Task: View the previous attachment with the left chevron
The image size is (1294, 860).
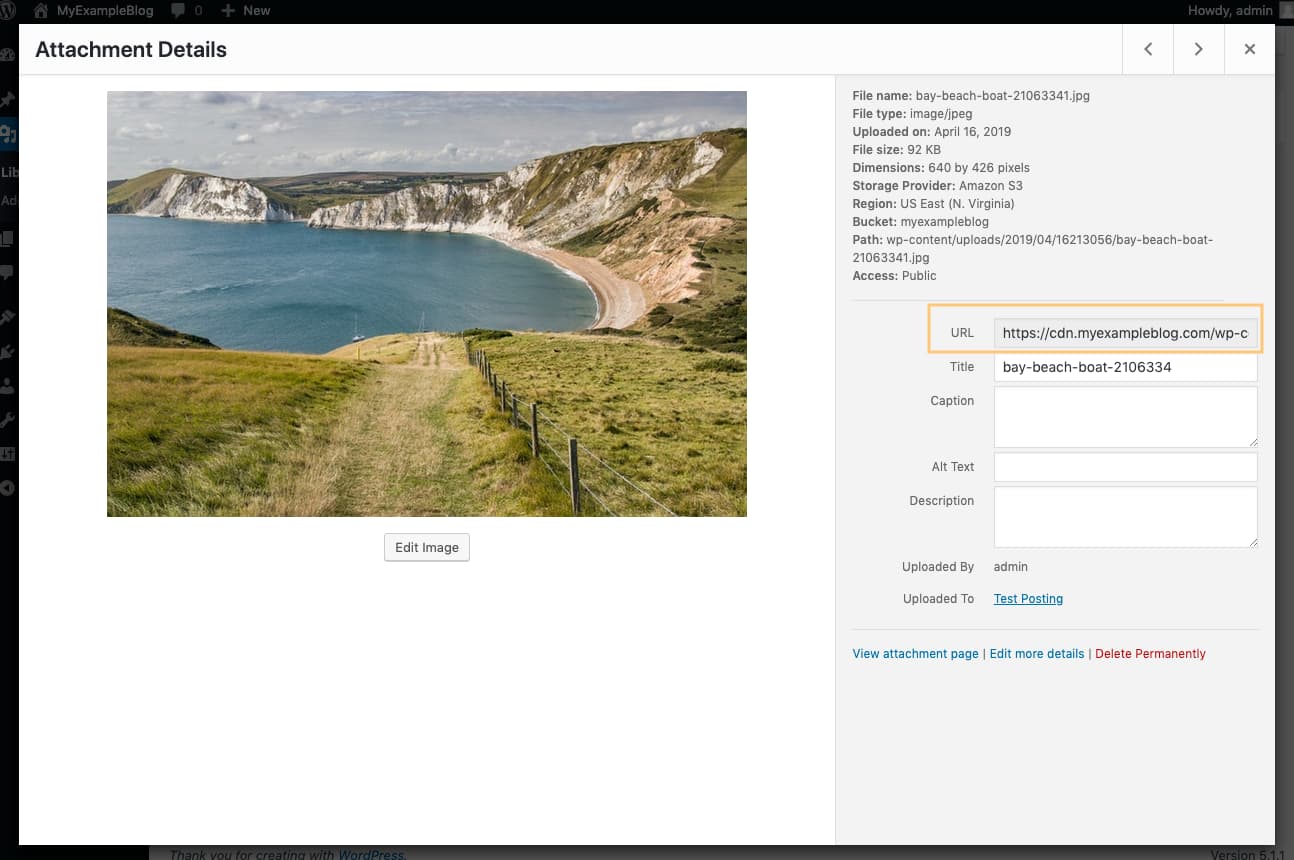Action: [1147, 48]
